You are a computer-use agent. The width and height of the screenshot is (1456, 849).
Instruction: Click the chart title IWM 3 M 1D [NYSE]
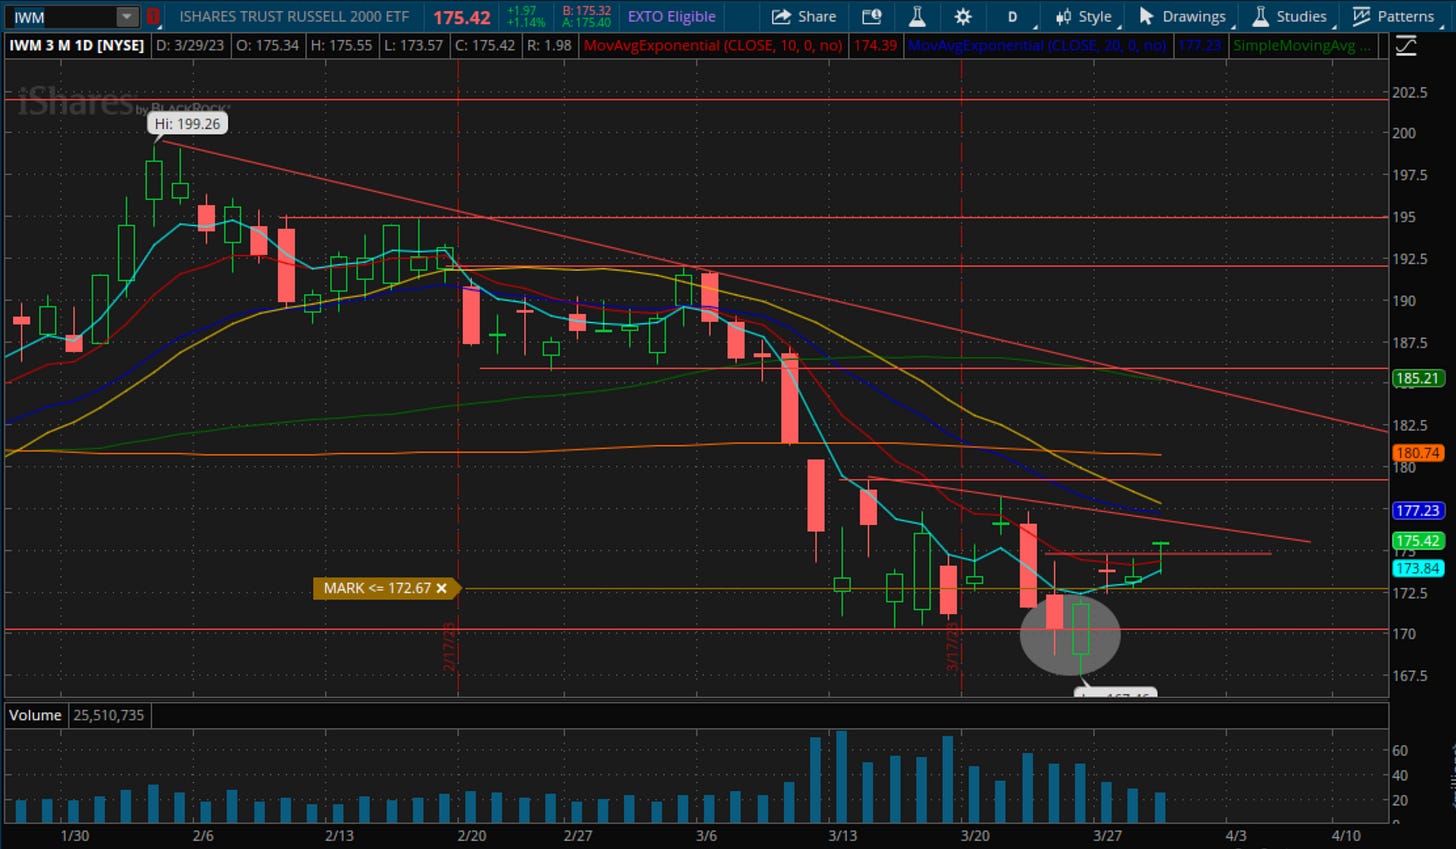[77, 45]
